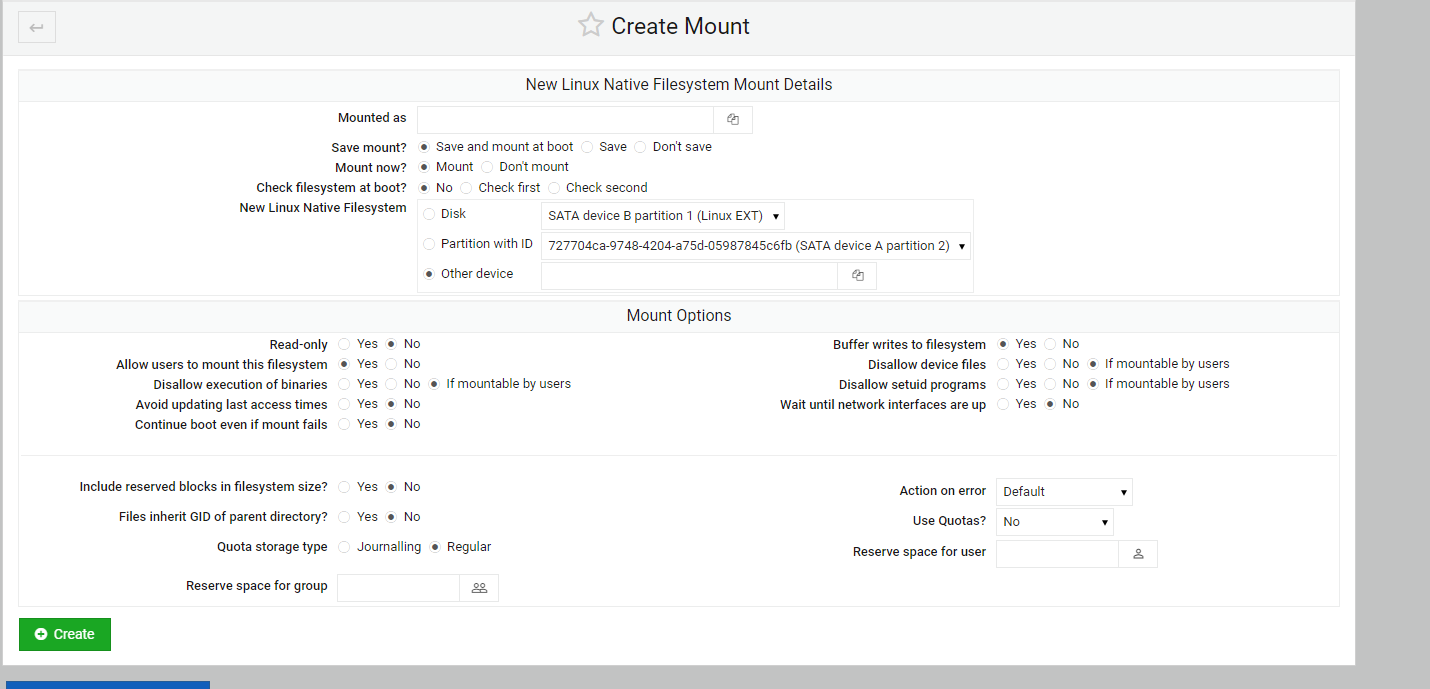Set Wait until network interfaces are up to No

[x=1050, y=404]
